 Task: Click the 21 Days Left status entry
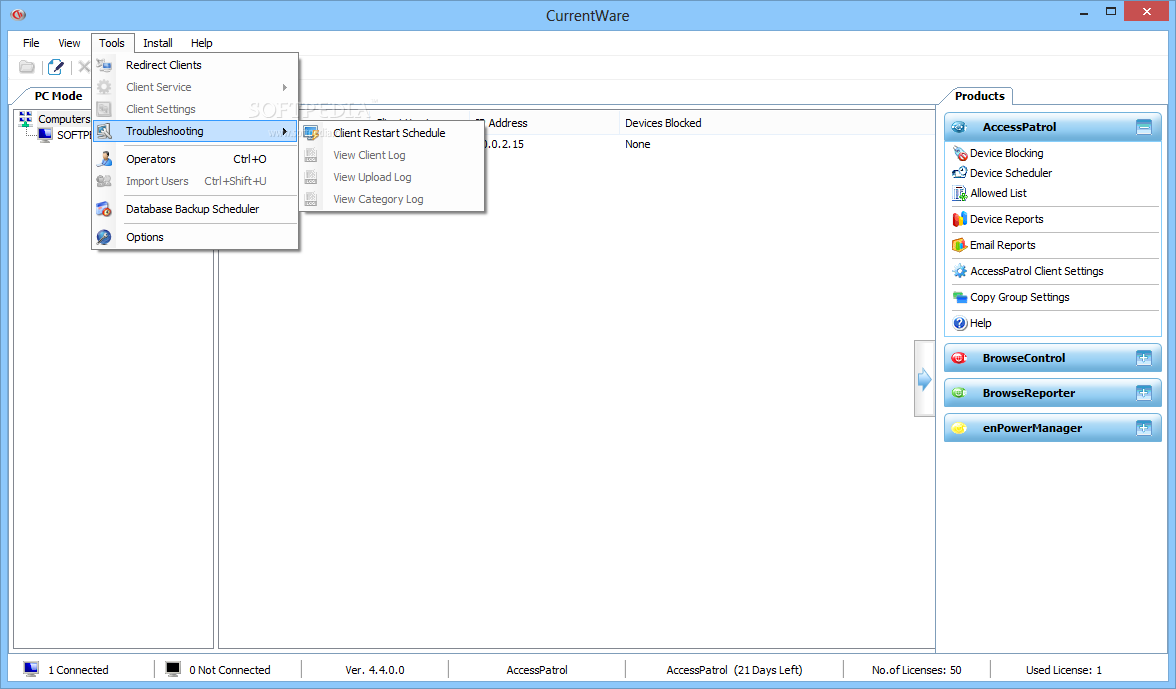pos(734,670)
